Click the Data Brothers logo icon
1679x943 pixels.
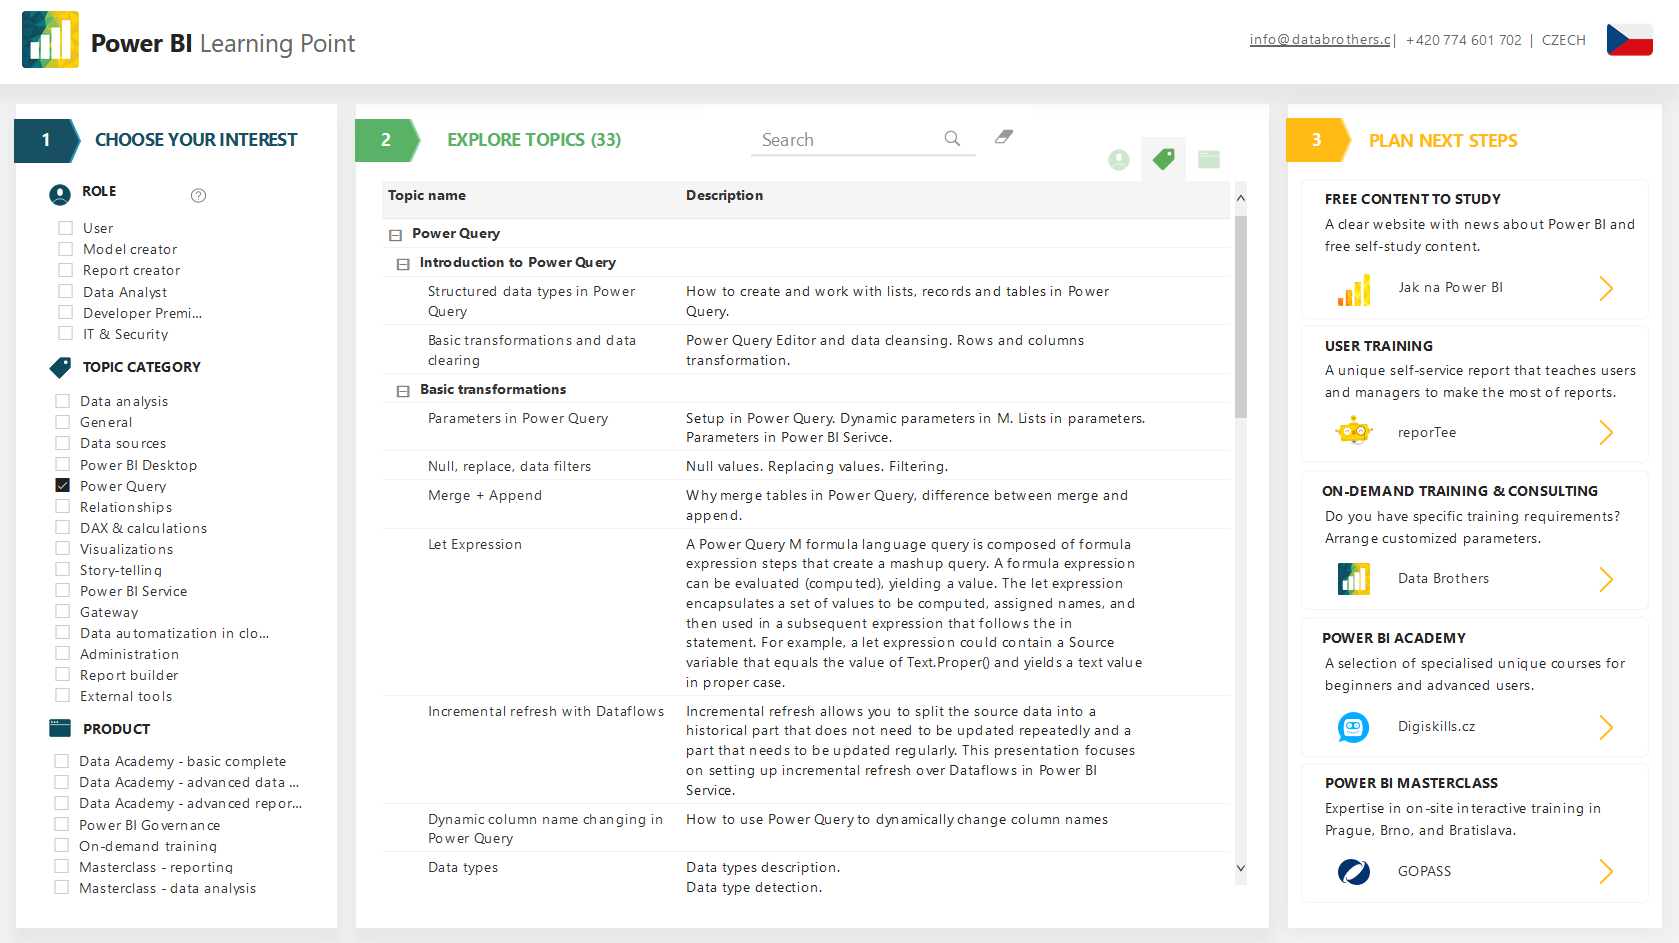[1354, 579]
